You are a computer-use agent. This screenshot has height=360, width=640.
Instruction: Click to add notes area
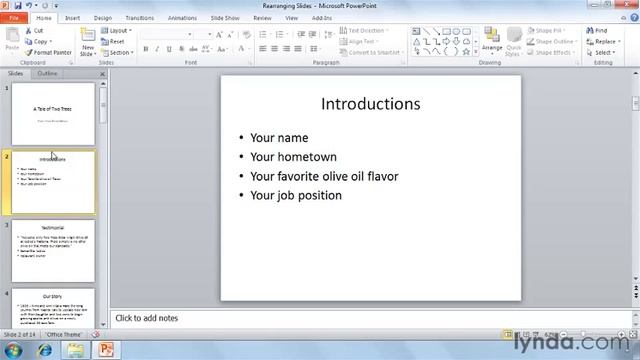point(371,318)
